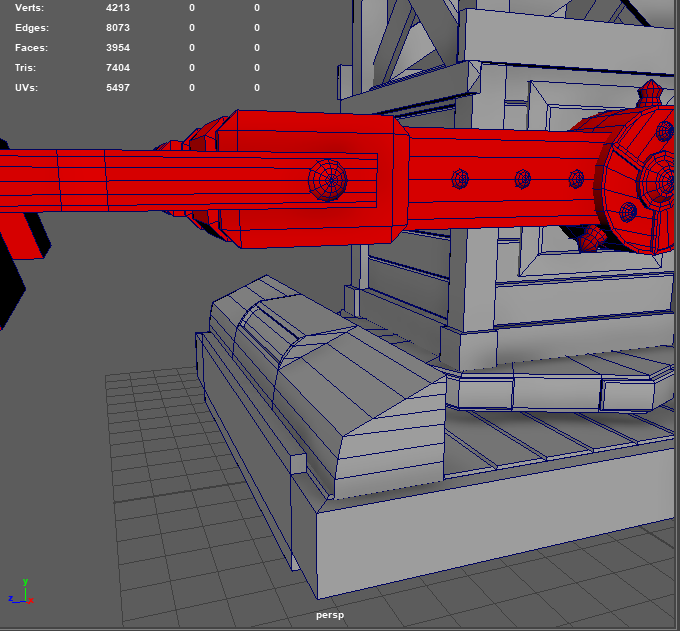Select the Verts: label in heads-up display

(29, 8)
